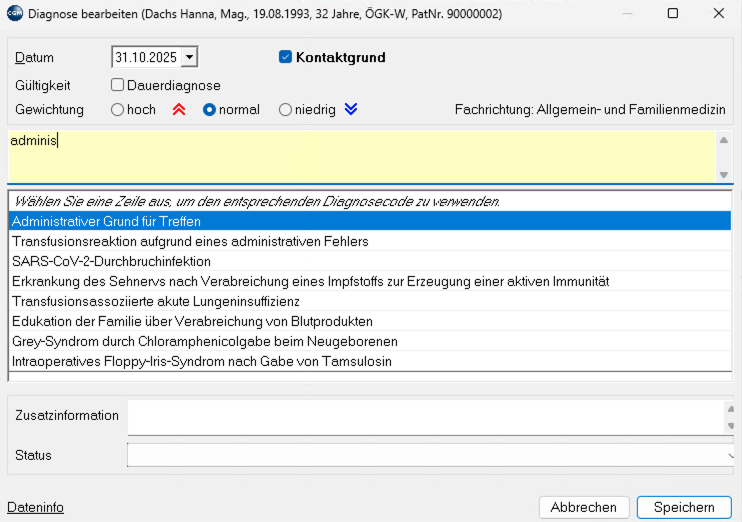This screenshot has width=742, height=522.
Task: Click the blue double down-arrow icon
Action: [x=350, y=110]
